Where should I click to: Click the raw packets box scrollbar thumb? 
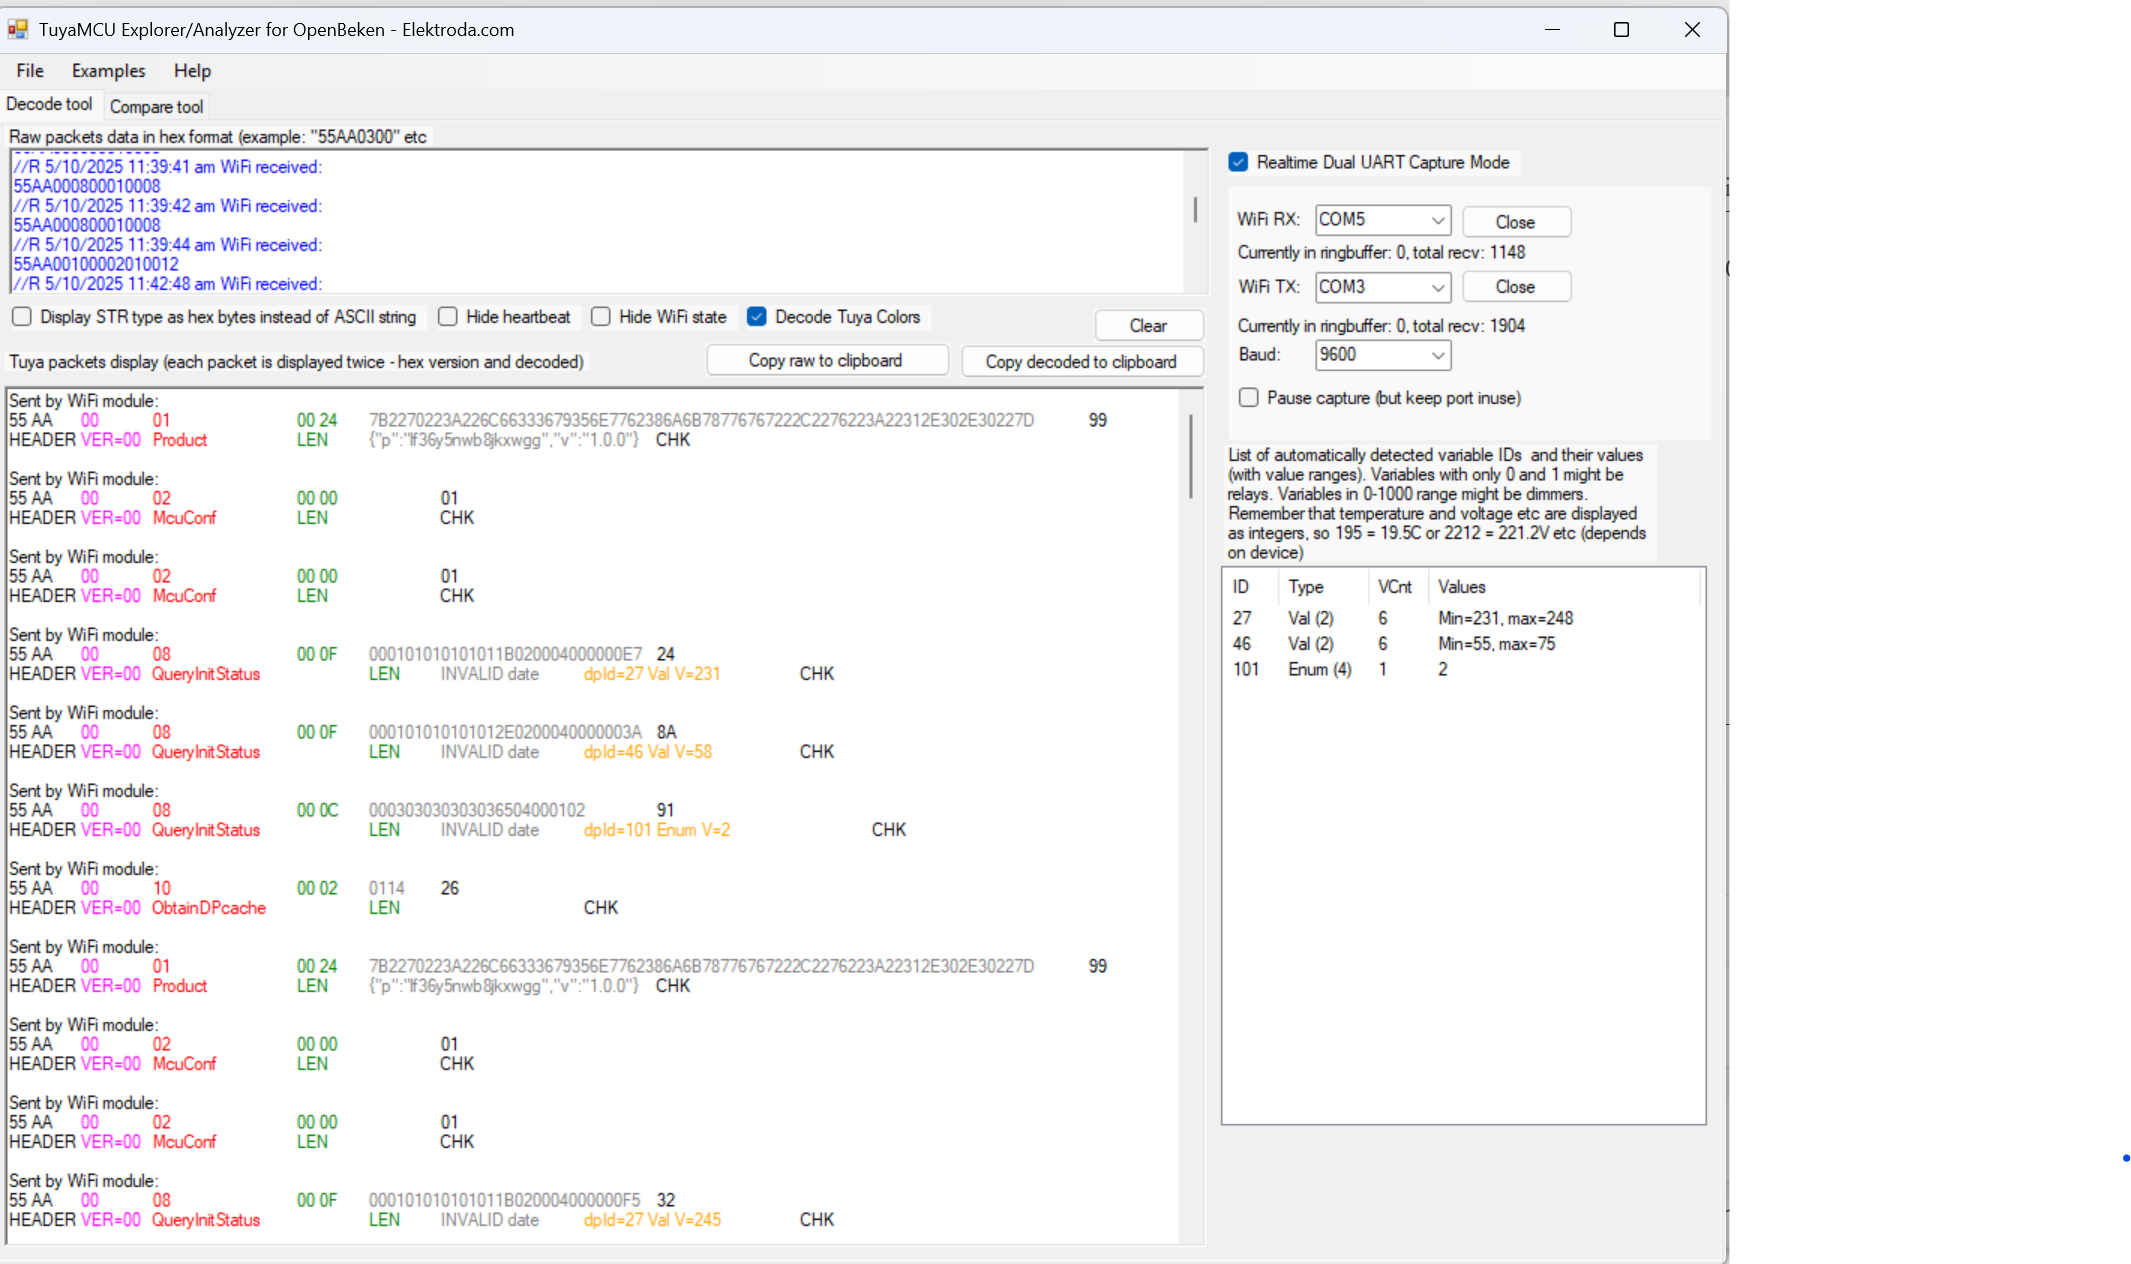[1195, 209]
